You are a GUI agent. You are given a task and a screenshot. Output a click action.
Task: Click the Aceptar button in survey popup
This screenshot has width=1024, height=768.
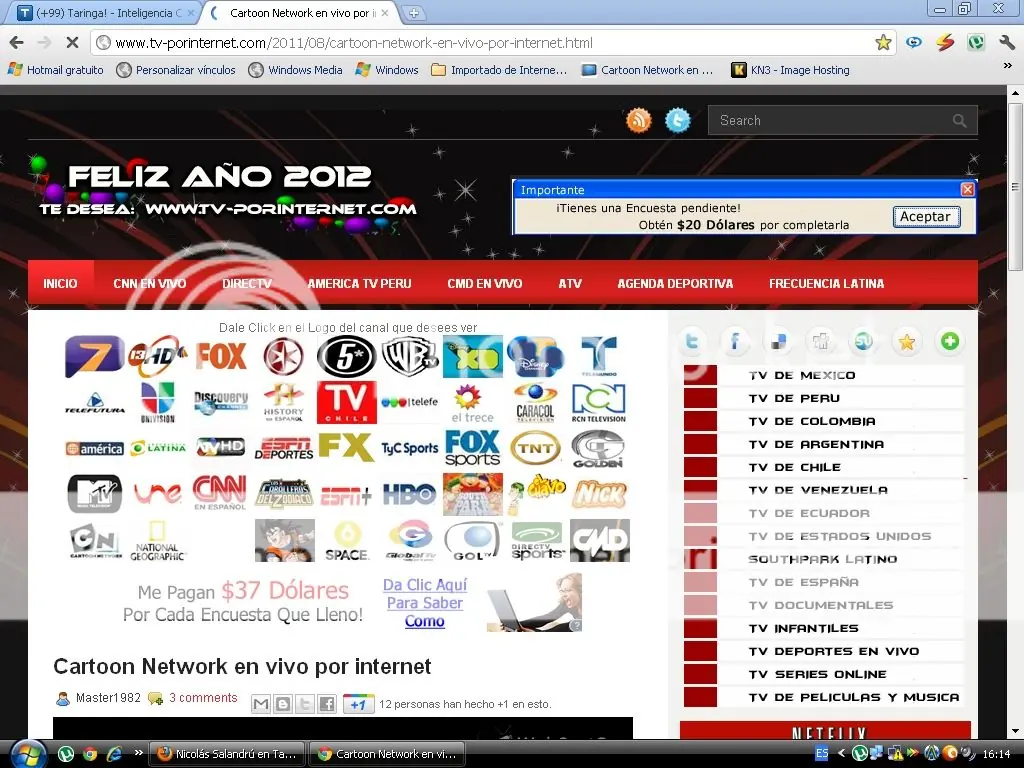point(925,217)
